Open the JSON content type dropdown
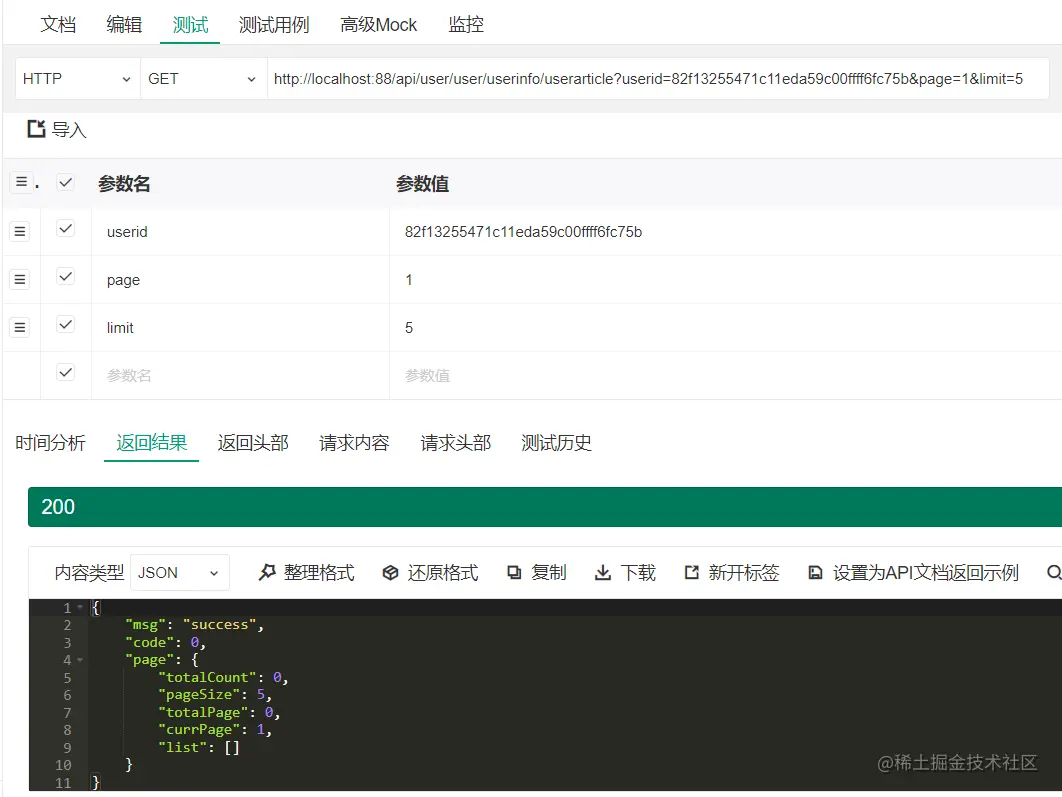1062x797 pixels. tap(179, 573)
